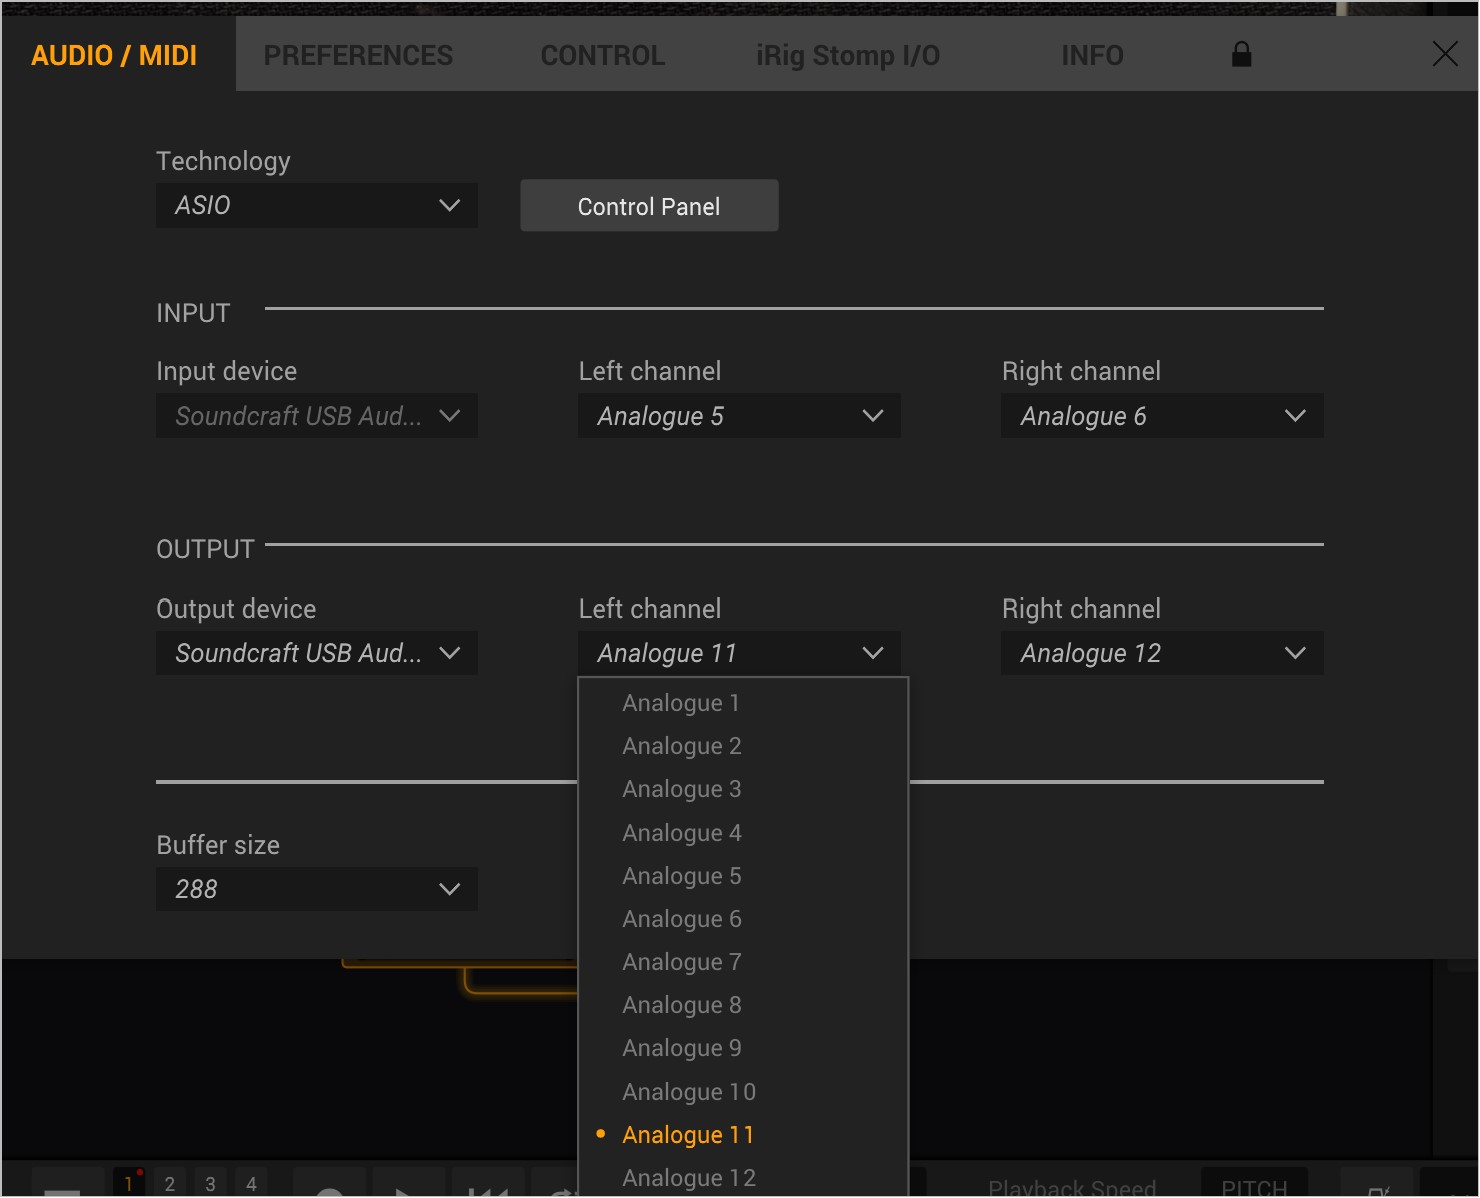
Task: Select track slot 3 in transport bar
Action: [x=211, y=1184]
